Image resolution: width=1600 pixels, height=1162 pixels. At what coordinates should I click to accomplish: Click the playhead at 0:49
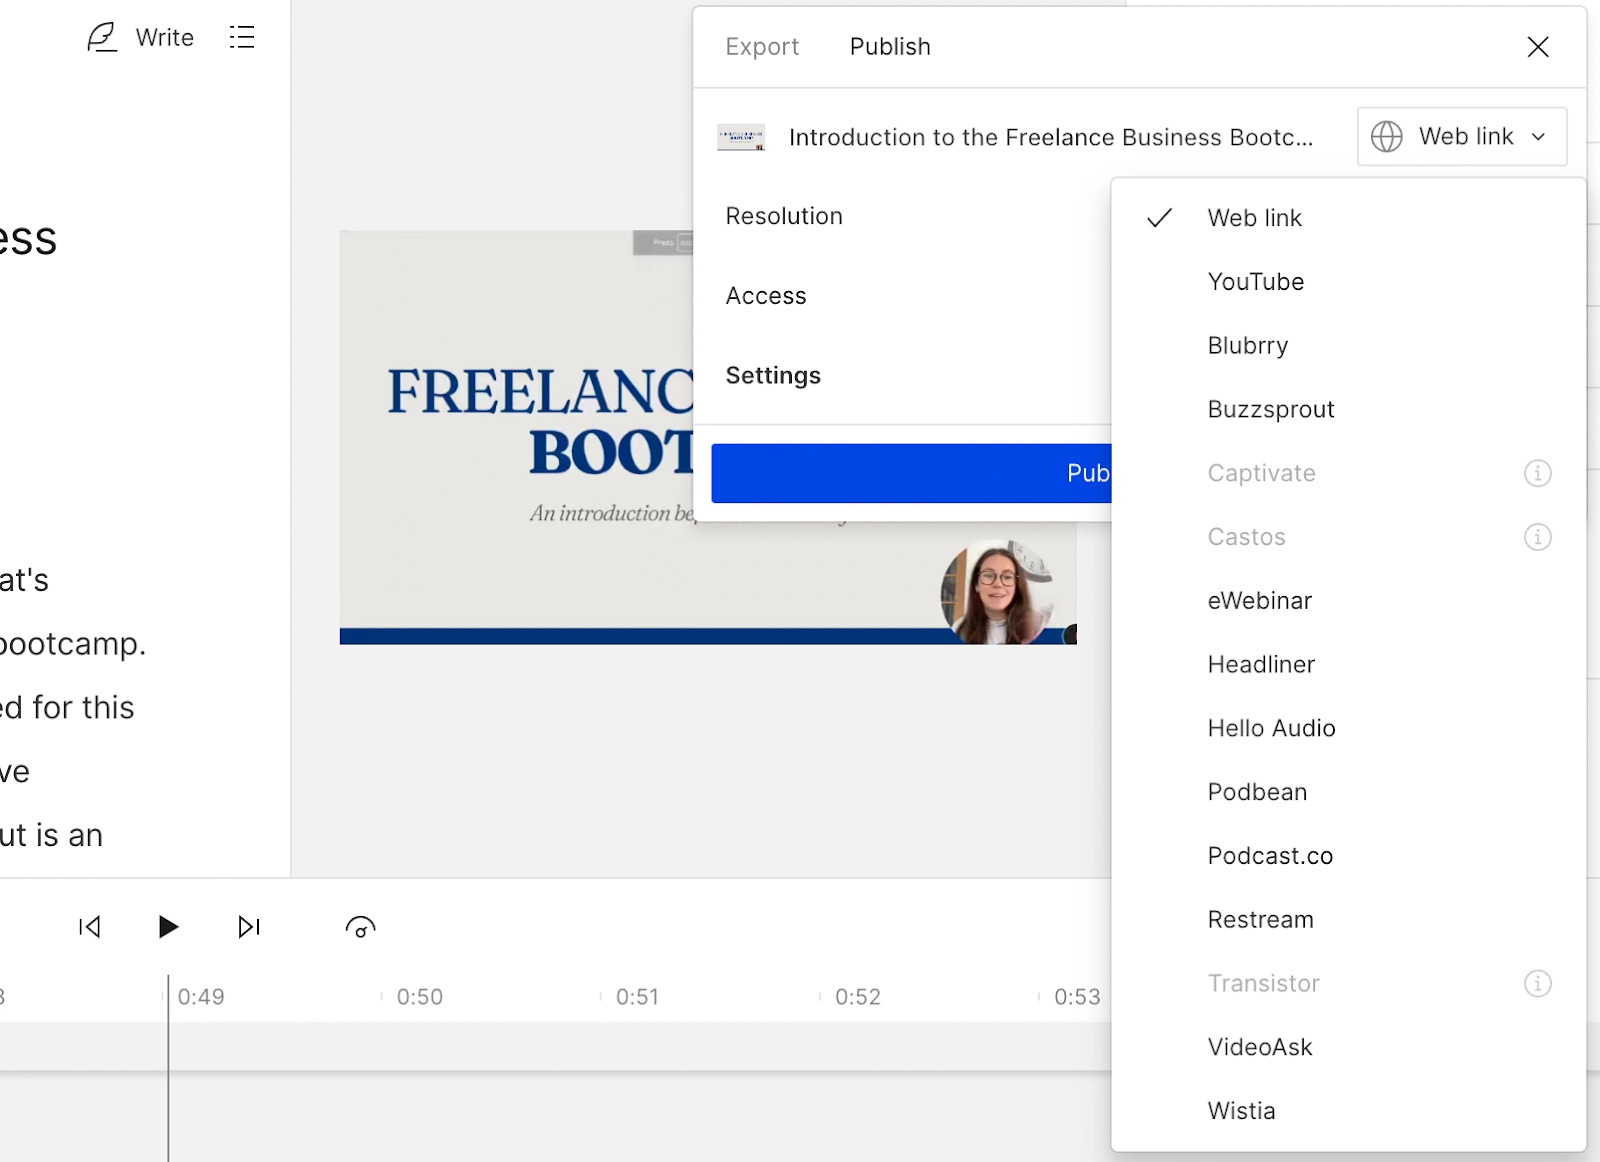point(168,1066)
